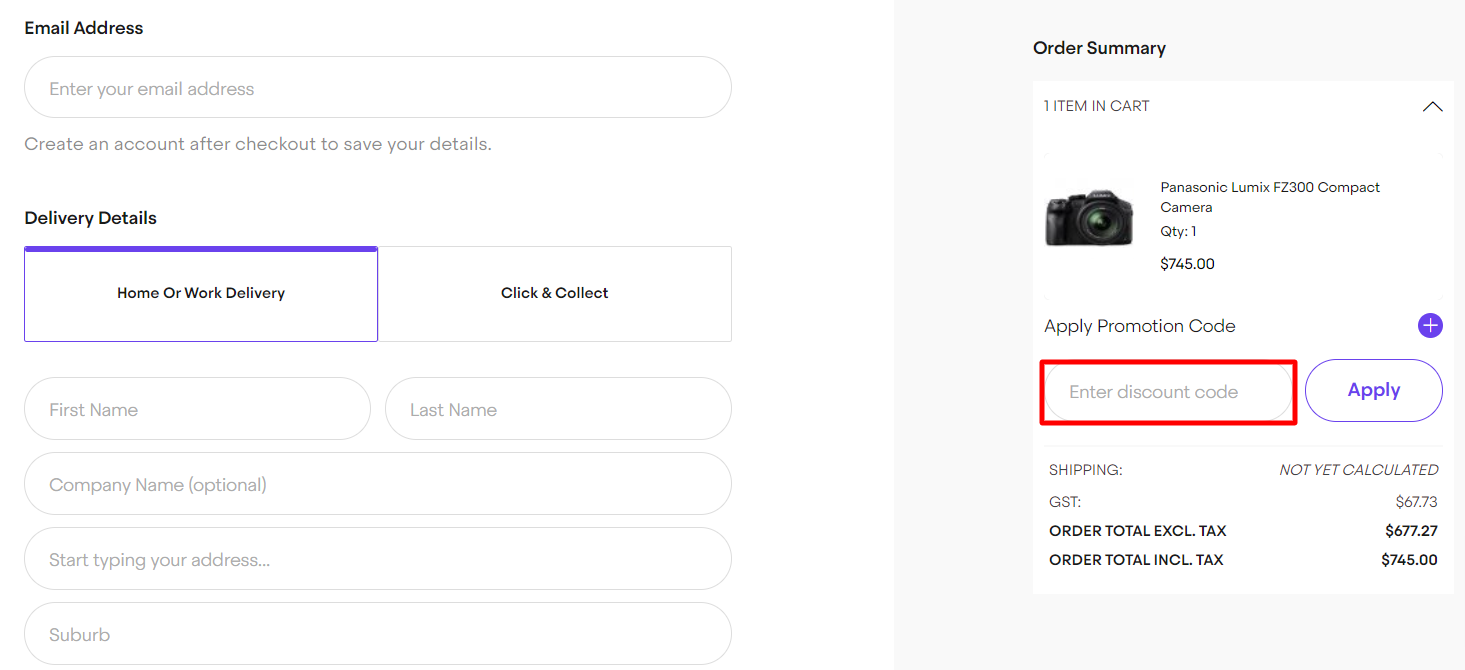Click the NOT YET CALCULATED shipping value
Screen dimensions: 1465x670
click(x=1358, y=470)
